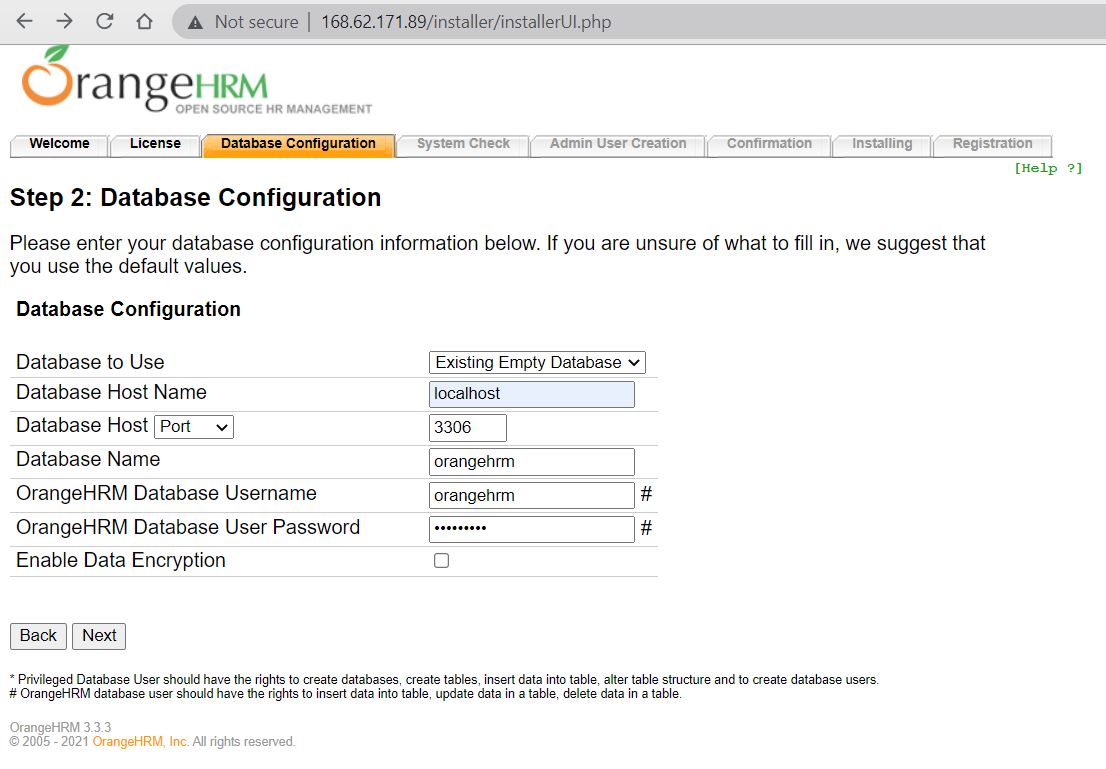This screenshot has height=769, width=1106.
Task: Open the Help link
Action: coord(1047,168)
